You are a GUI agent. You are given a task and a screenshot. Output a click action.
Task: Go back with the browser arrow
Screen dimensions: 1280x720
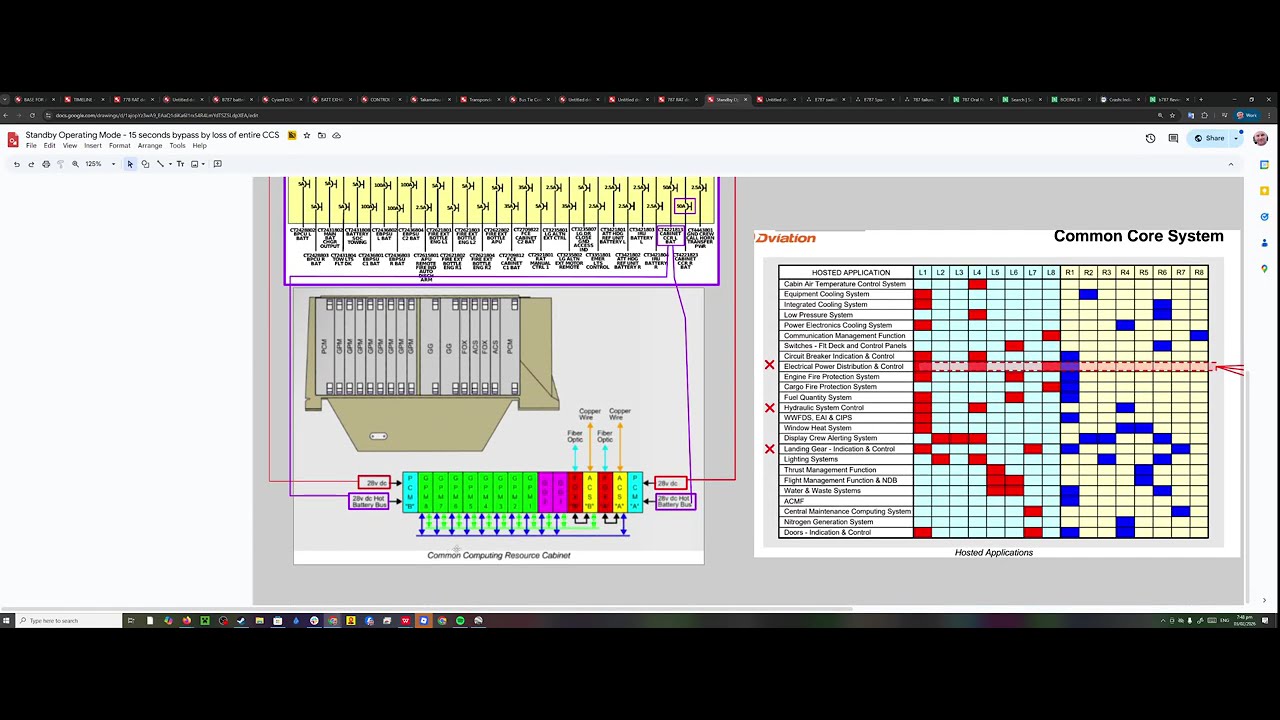[x=7, y=115]
